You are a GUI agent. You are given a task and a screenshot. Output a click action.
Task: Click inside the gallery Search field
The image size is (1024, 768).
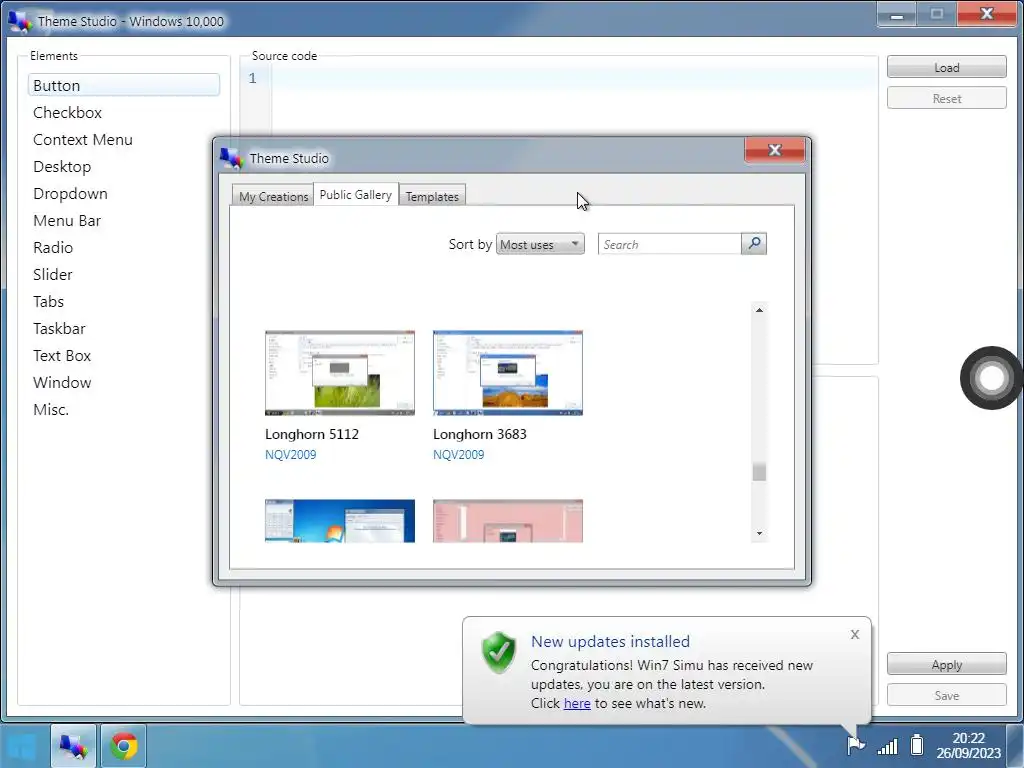(669, 244)
